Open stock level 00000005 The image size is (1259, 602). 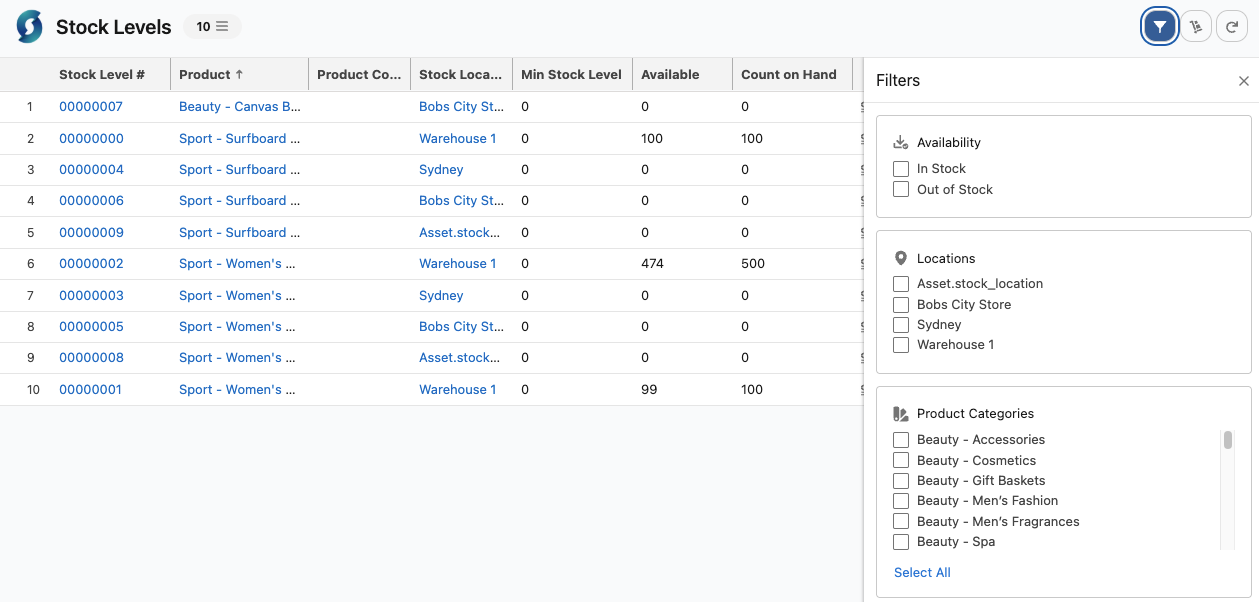tap(91, 327)
